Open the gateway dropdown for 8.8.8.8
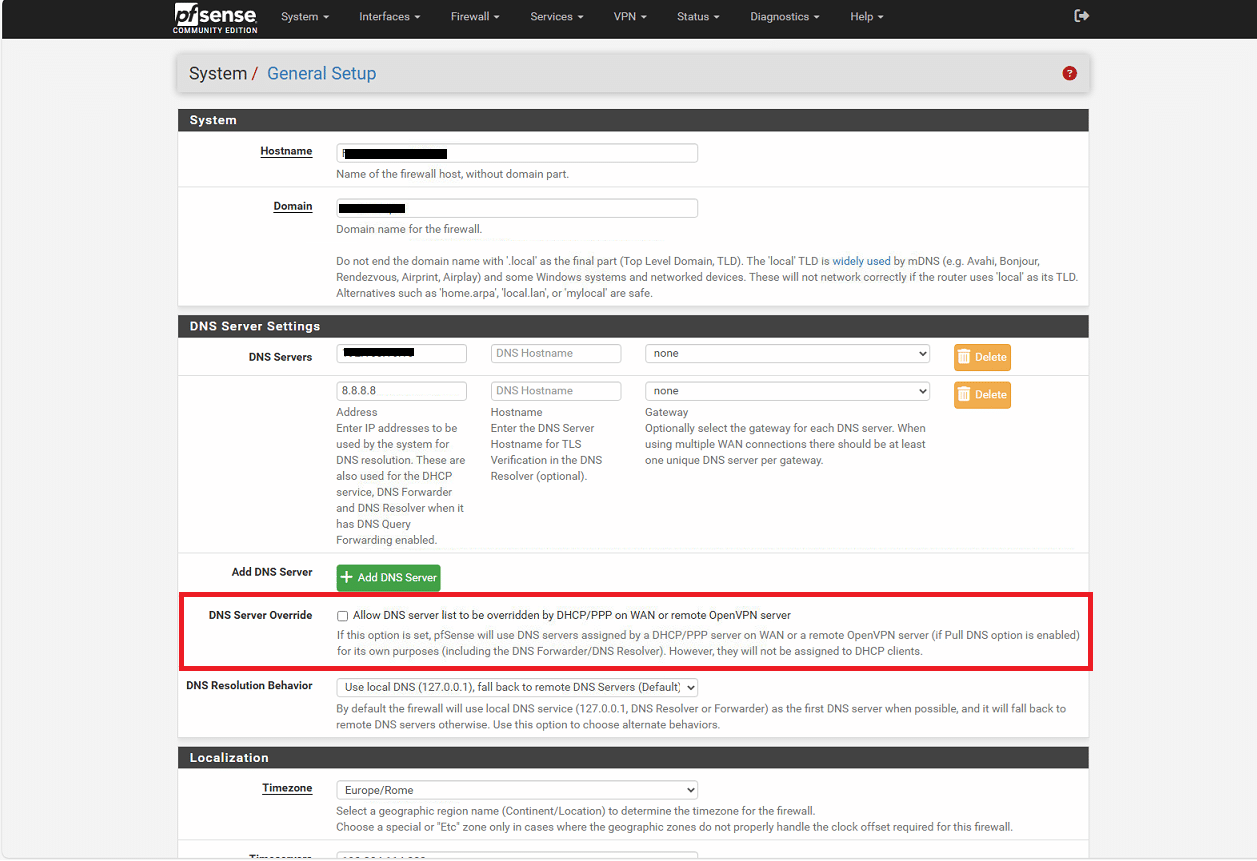The height and width of the screenshot is (861, 1257). pos(786,391)
